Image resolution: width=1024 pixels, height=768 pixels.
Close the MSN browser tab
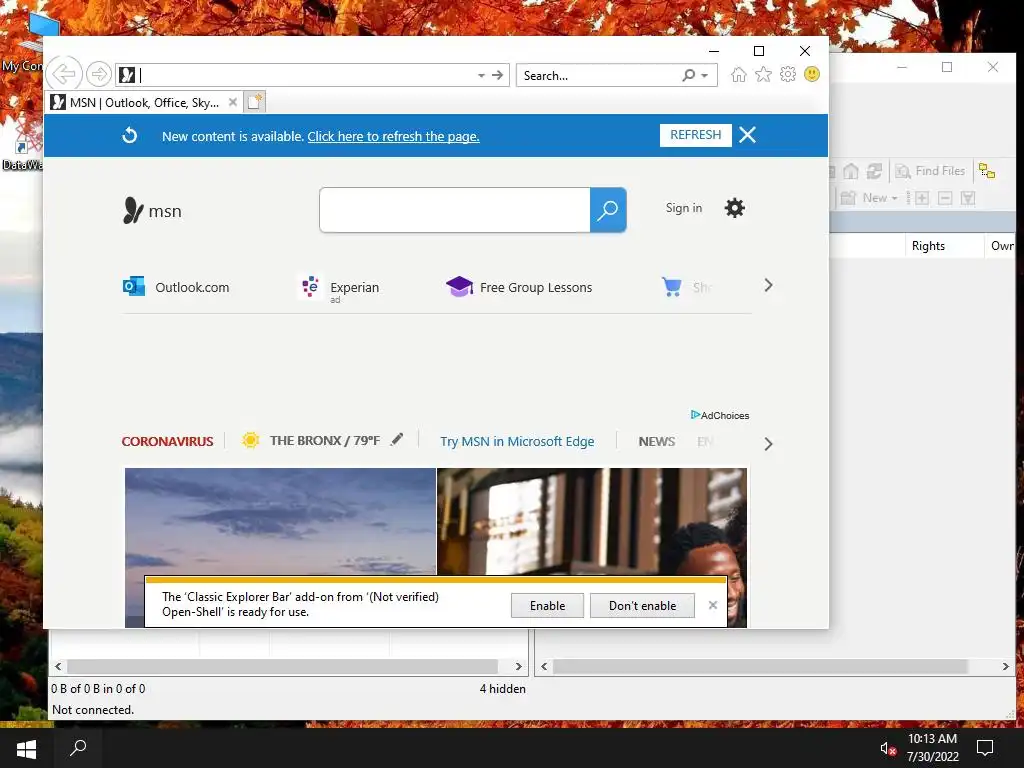click(x=232, y=102)
